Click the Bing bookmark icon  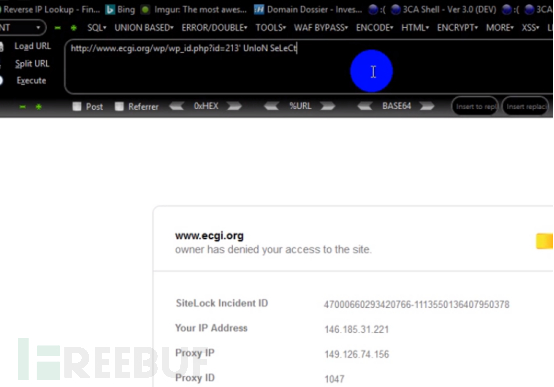click(110, 10)
